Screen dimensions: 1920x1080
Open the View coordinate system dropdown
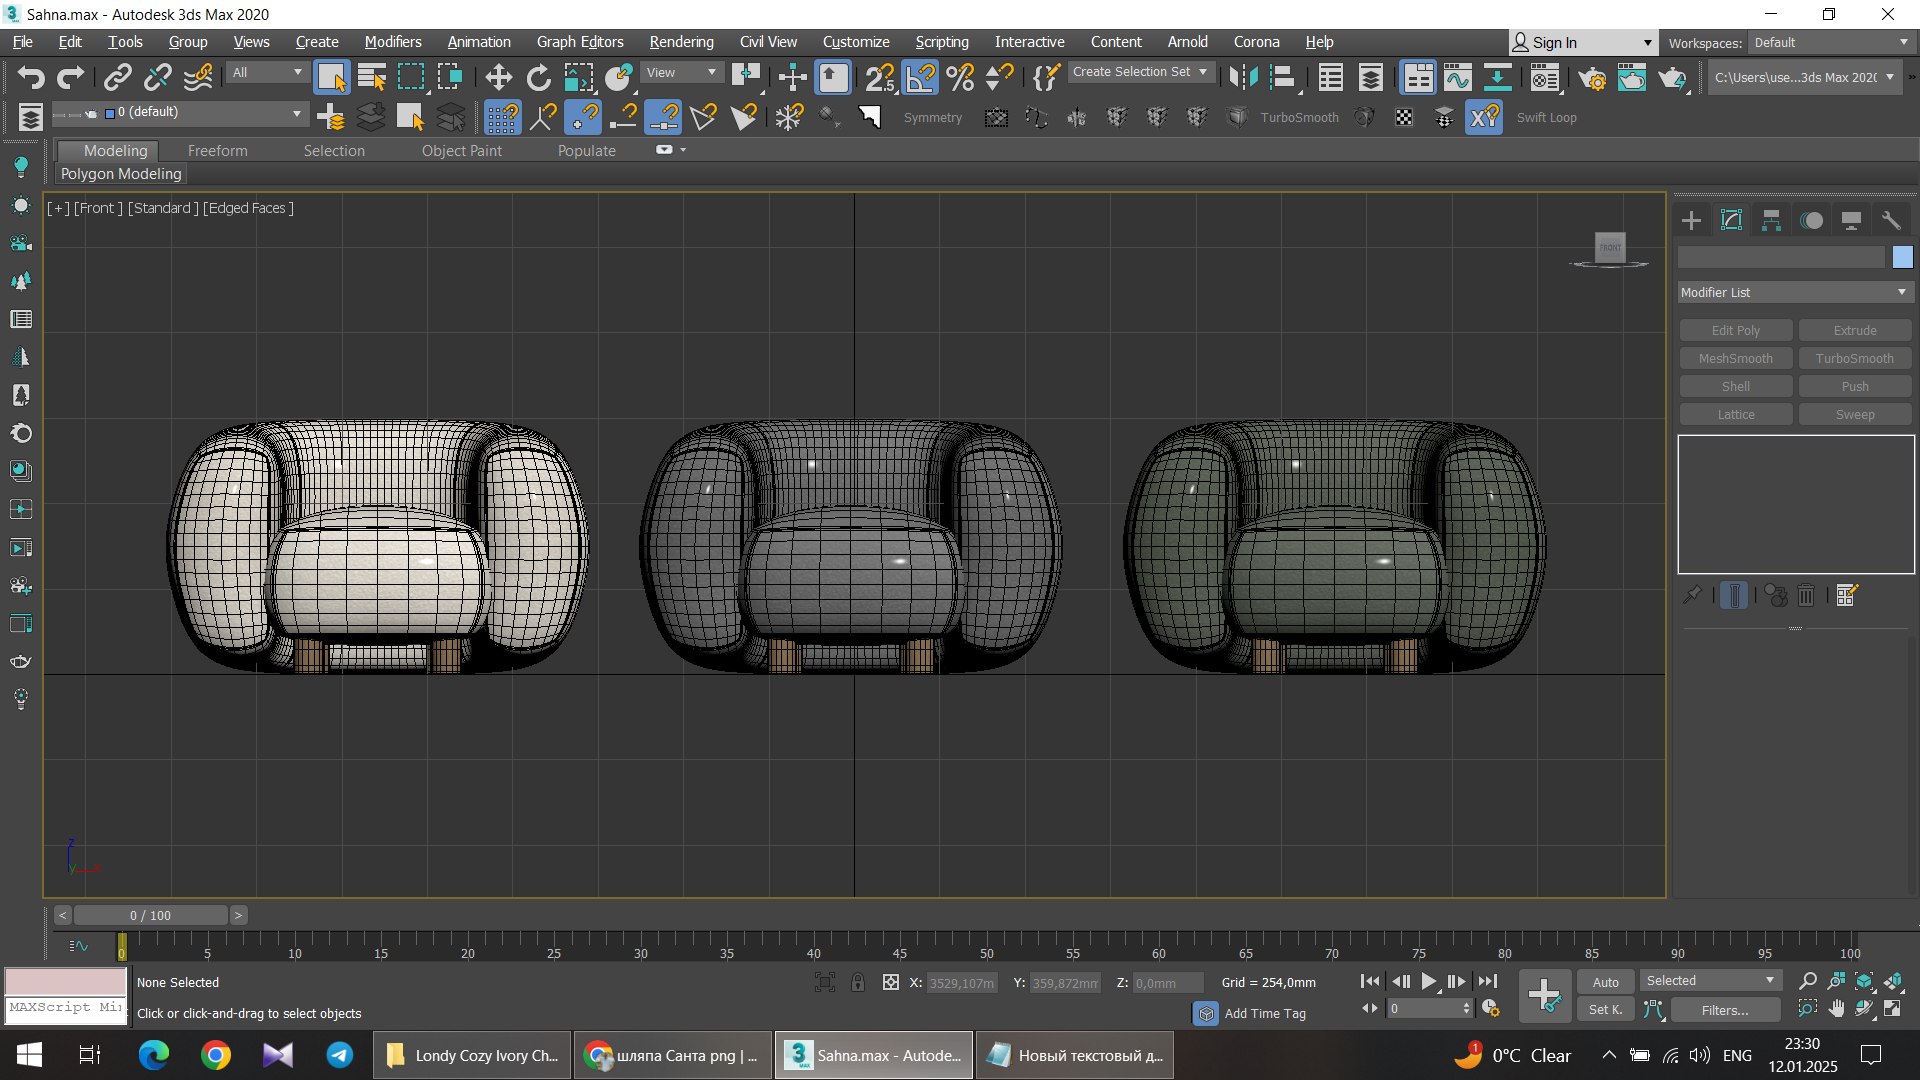(x=681, y=72)
